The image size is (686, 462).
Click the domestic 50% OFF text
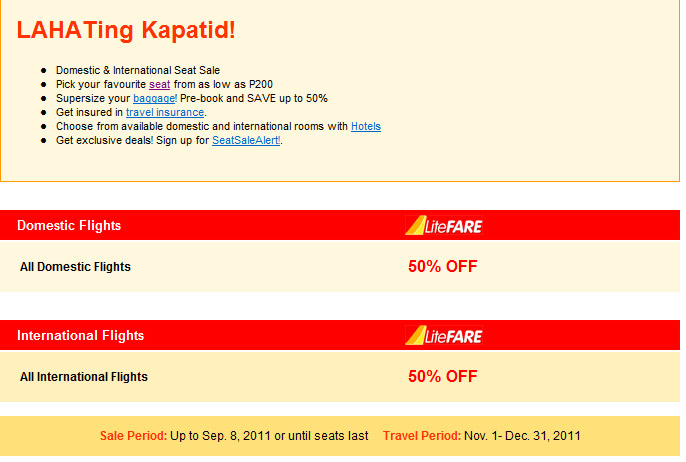click(443, 266)
